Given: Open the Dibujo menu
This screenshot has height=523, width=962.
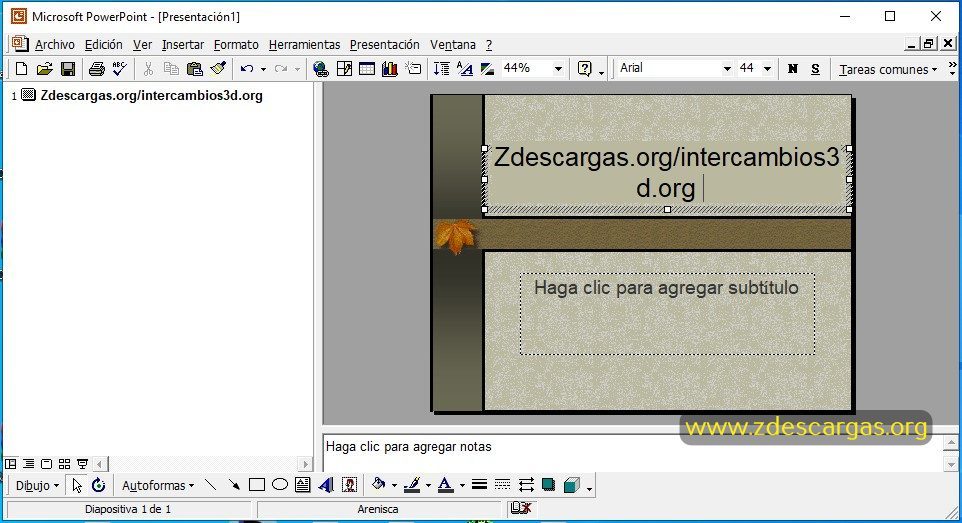Looking at the screenshot, I should point(37,486).
